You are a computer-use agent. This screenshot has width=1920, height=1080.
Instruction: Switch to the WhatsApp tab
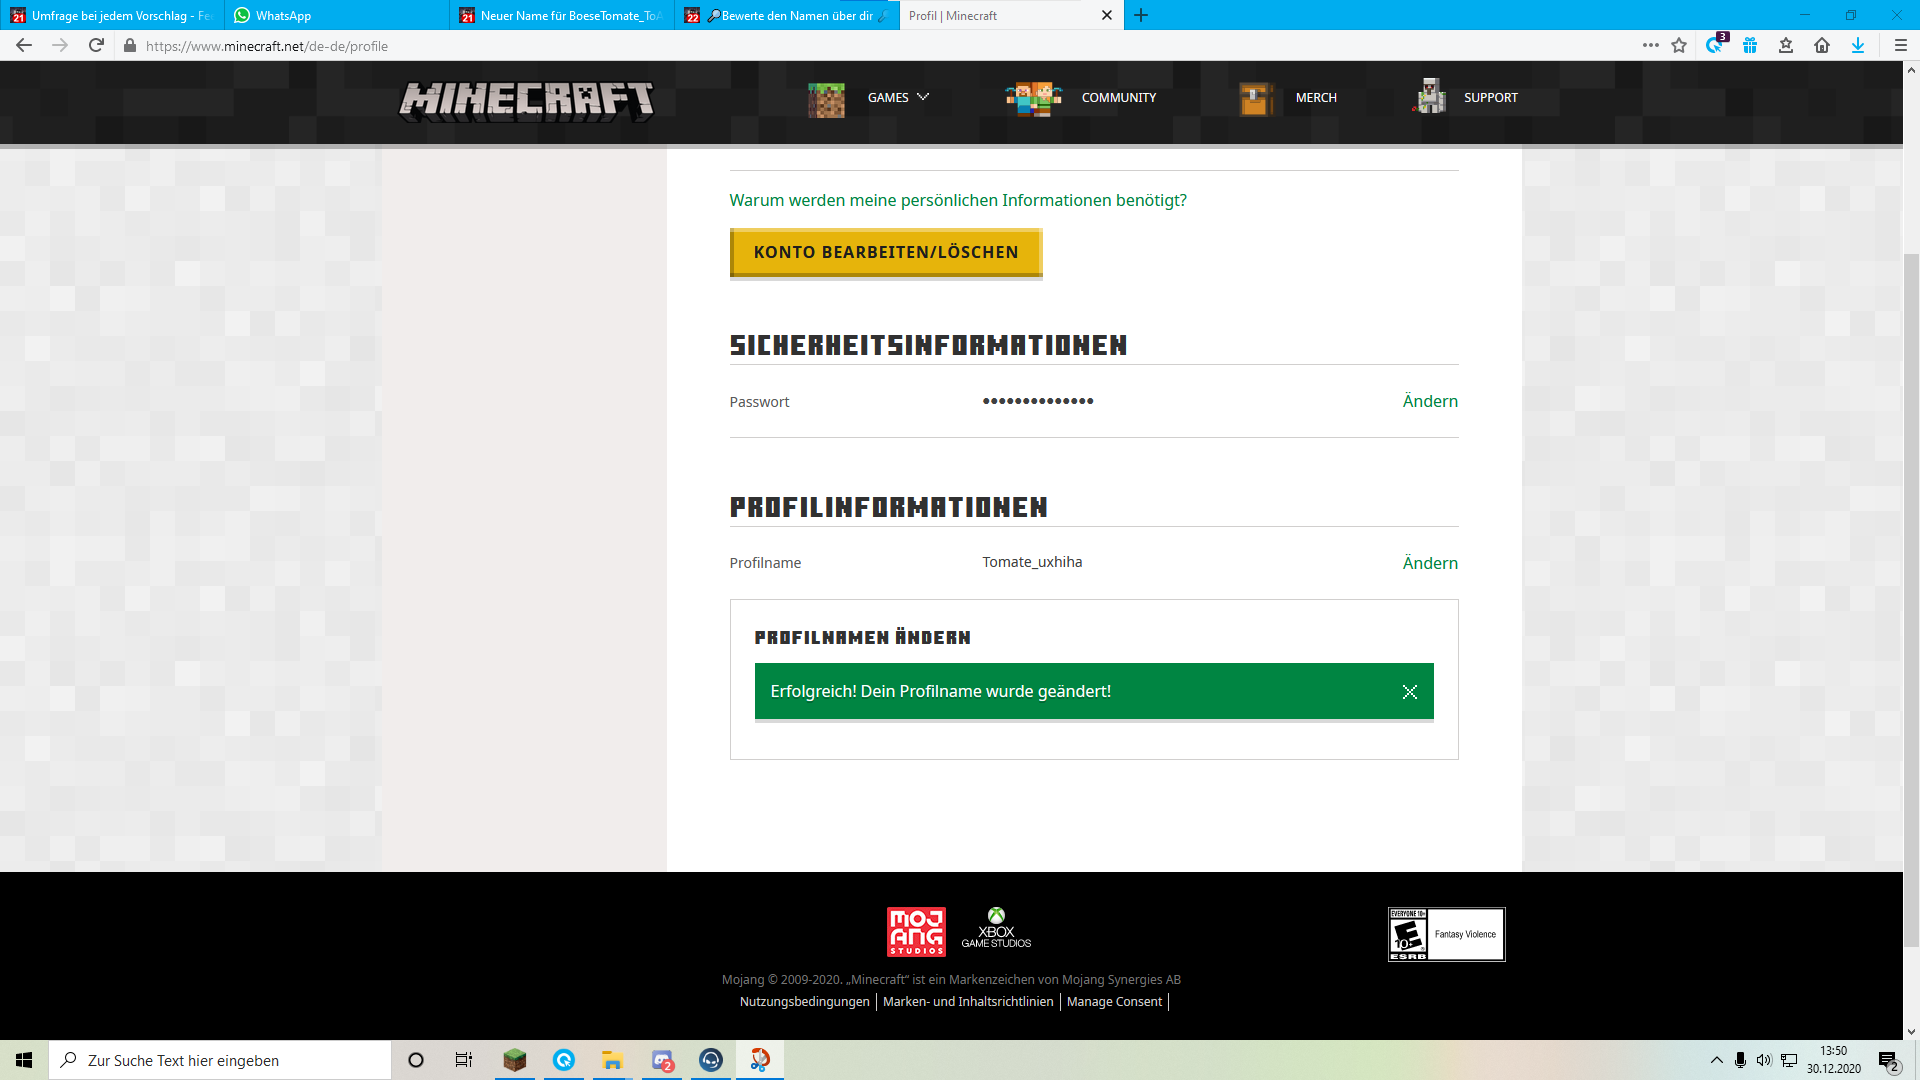[337, 15]
